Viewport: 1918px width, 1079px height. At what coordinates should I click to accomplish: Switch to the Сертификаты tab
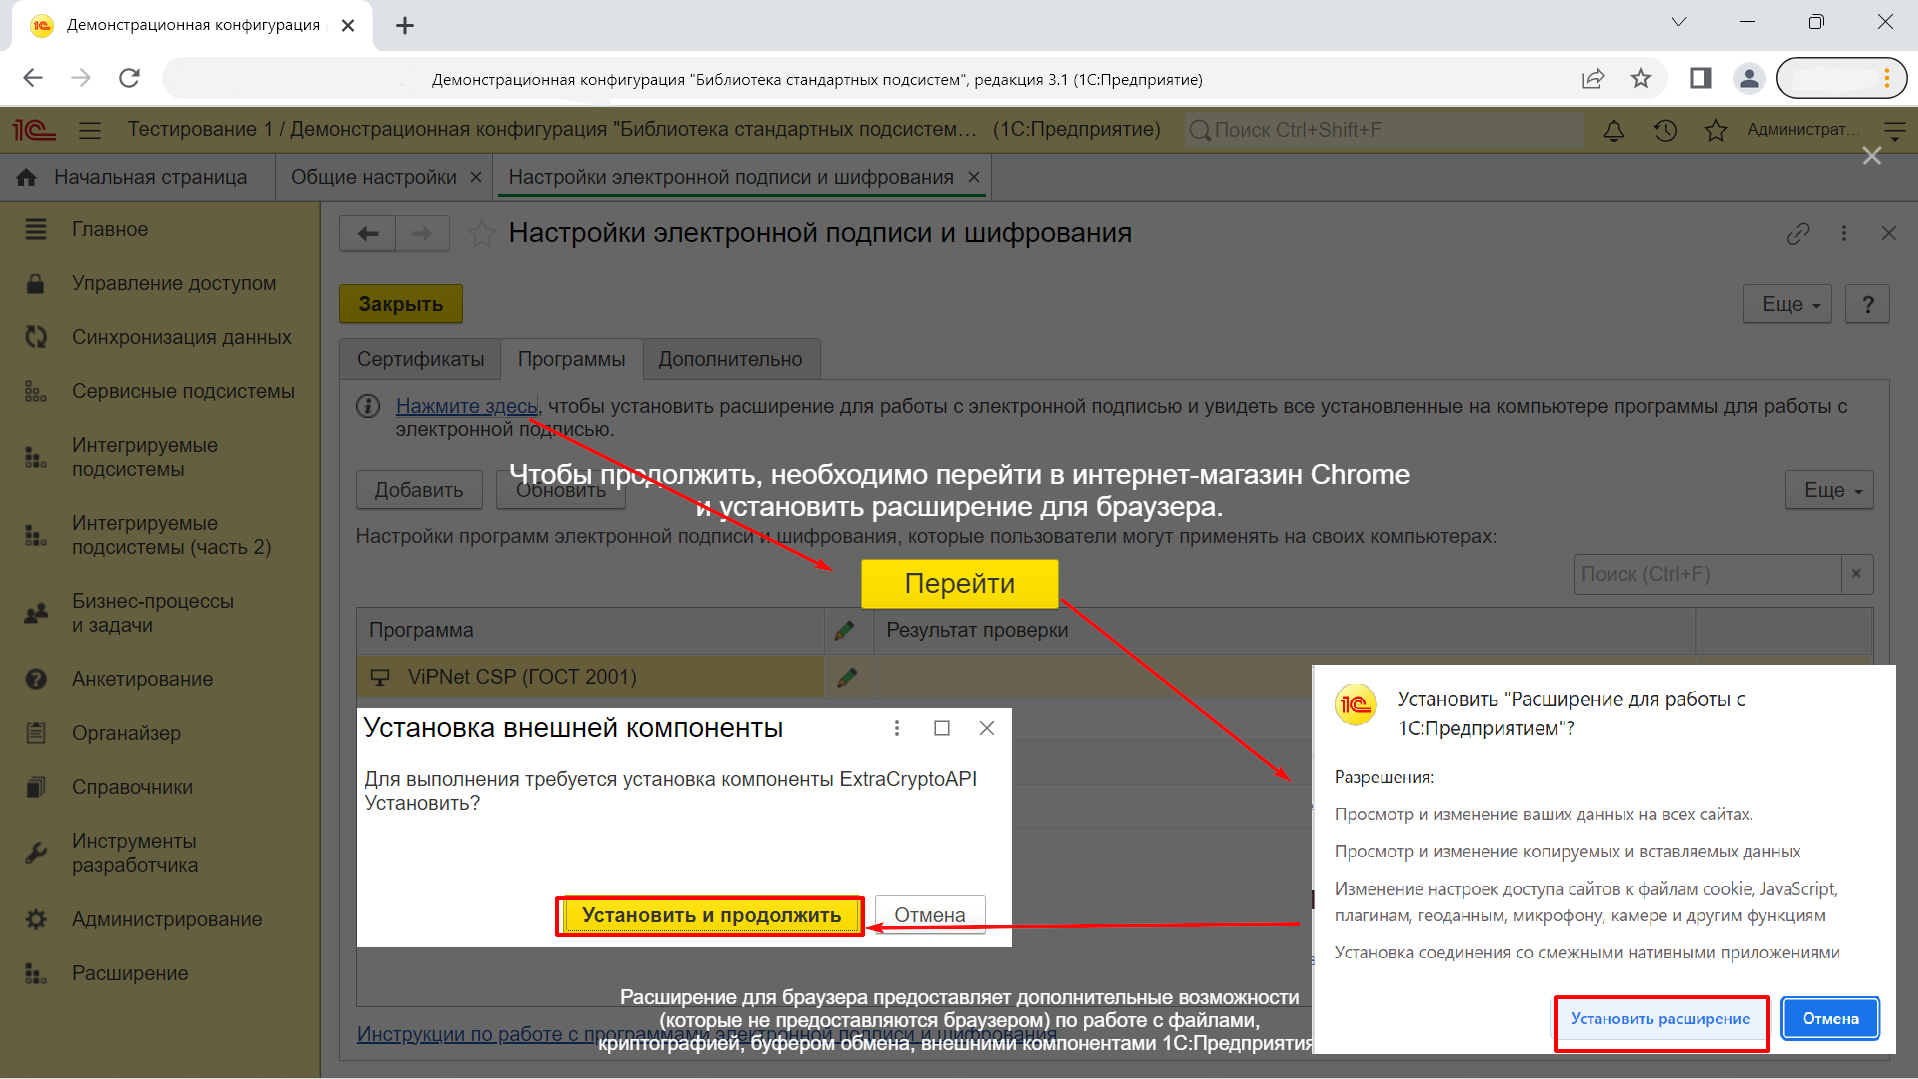pos(420,359)
